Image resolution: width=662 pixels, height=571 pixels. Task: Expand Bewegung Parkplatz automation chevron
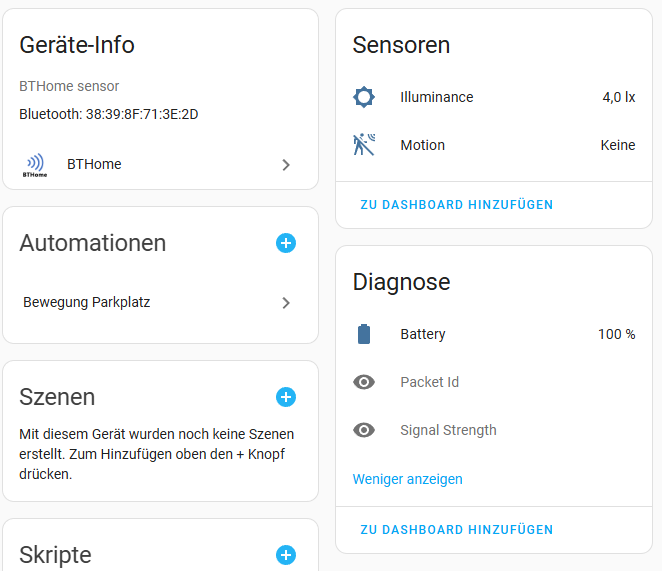click(x=286, y=302)
